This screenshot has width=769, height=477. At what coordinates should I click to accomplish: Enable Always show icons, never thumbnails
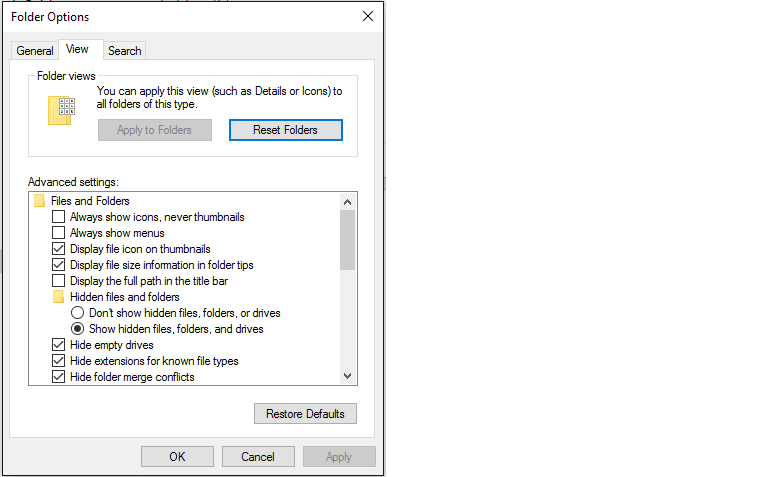click(x=58, y=217)
